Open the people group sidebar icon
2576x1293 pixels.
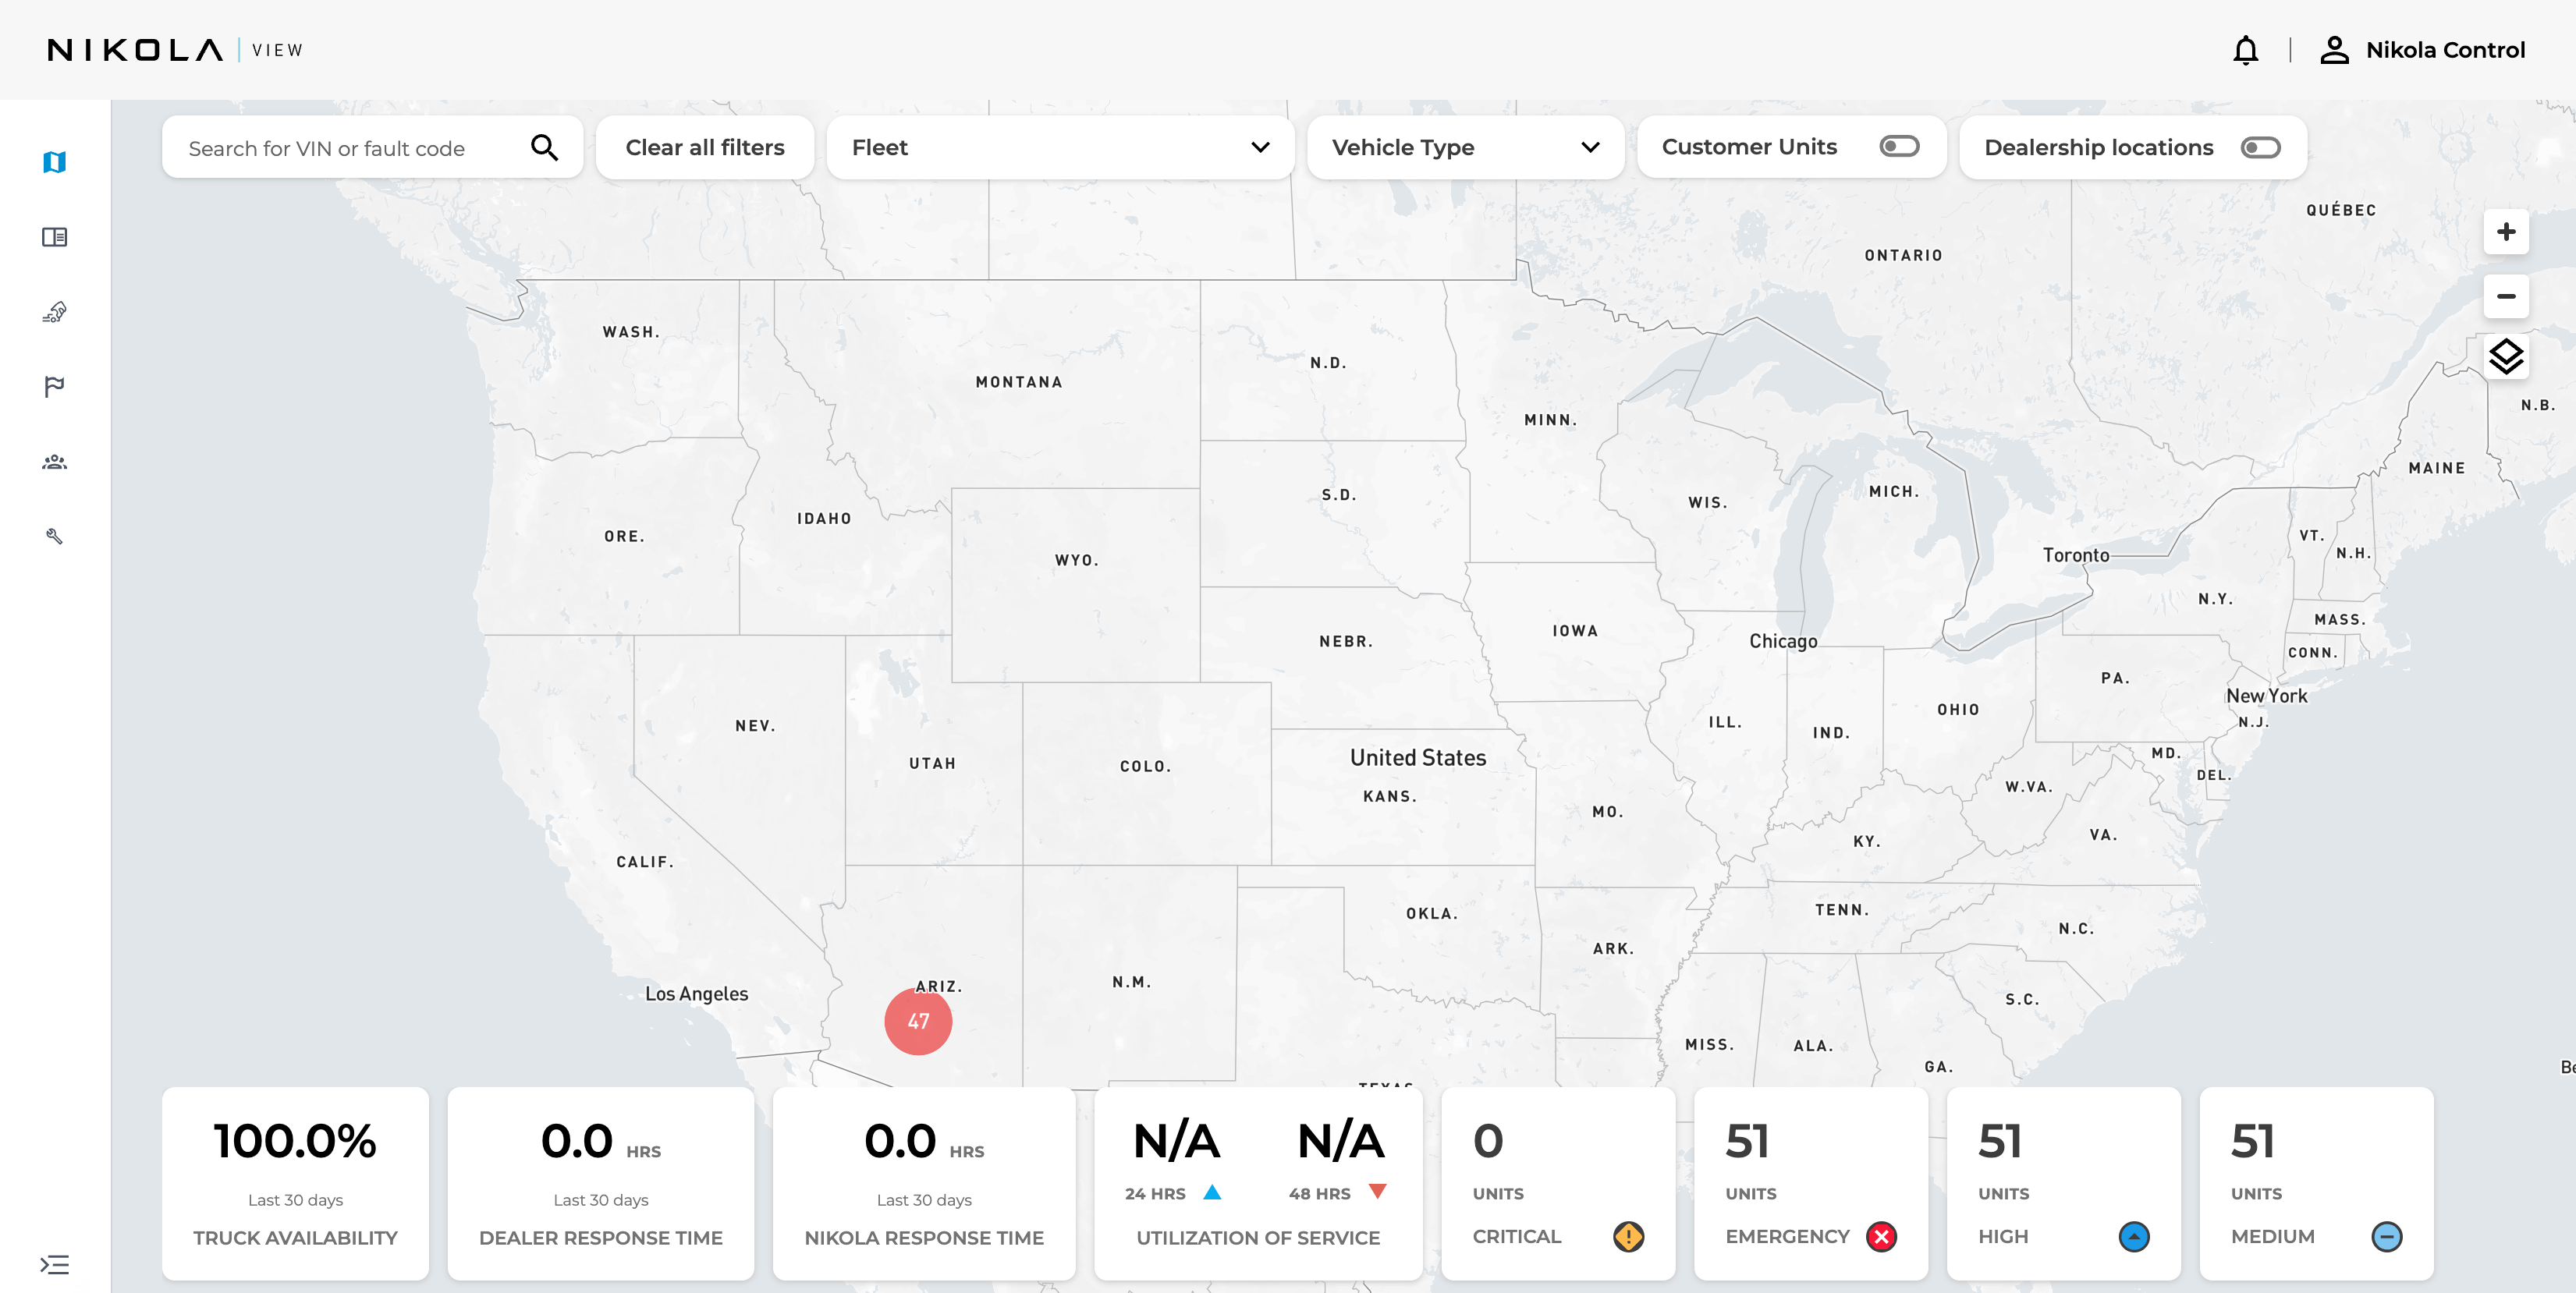coord(55,462)
